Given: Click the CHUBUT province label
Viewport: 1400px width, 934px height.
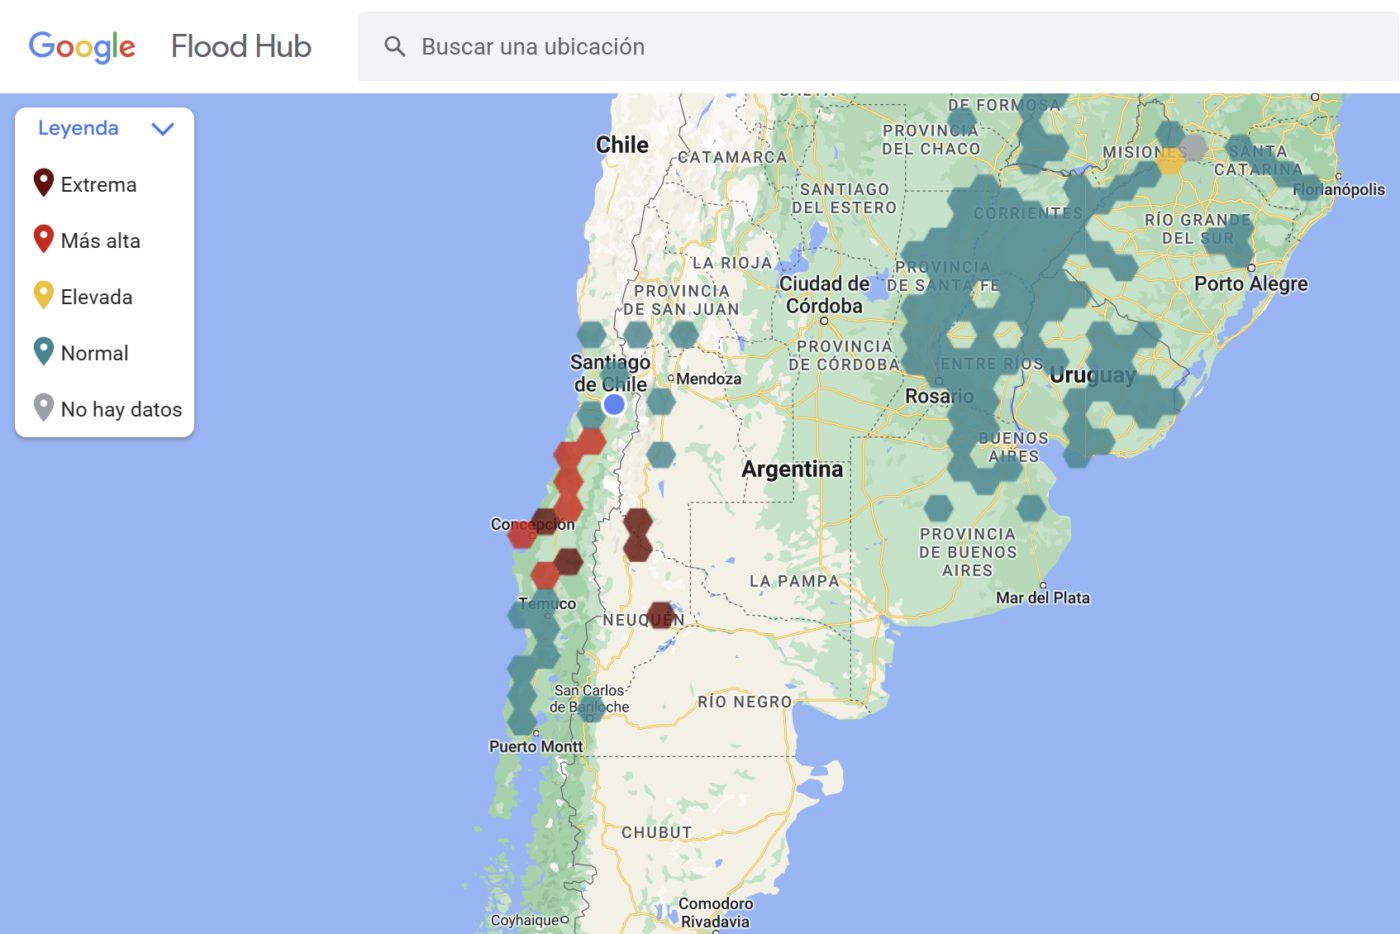Looking at the screenshot, I should coord(657,833).
